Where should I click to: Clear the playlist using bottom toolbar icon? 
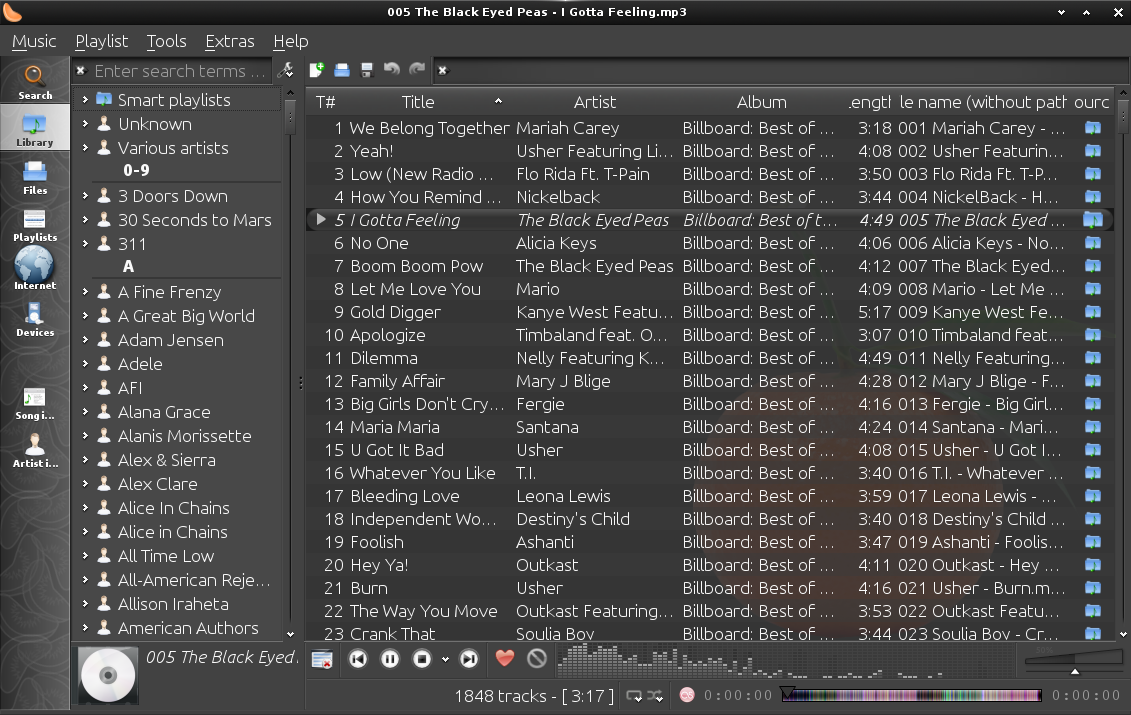pyautogui.click(x=322, y=659)
